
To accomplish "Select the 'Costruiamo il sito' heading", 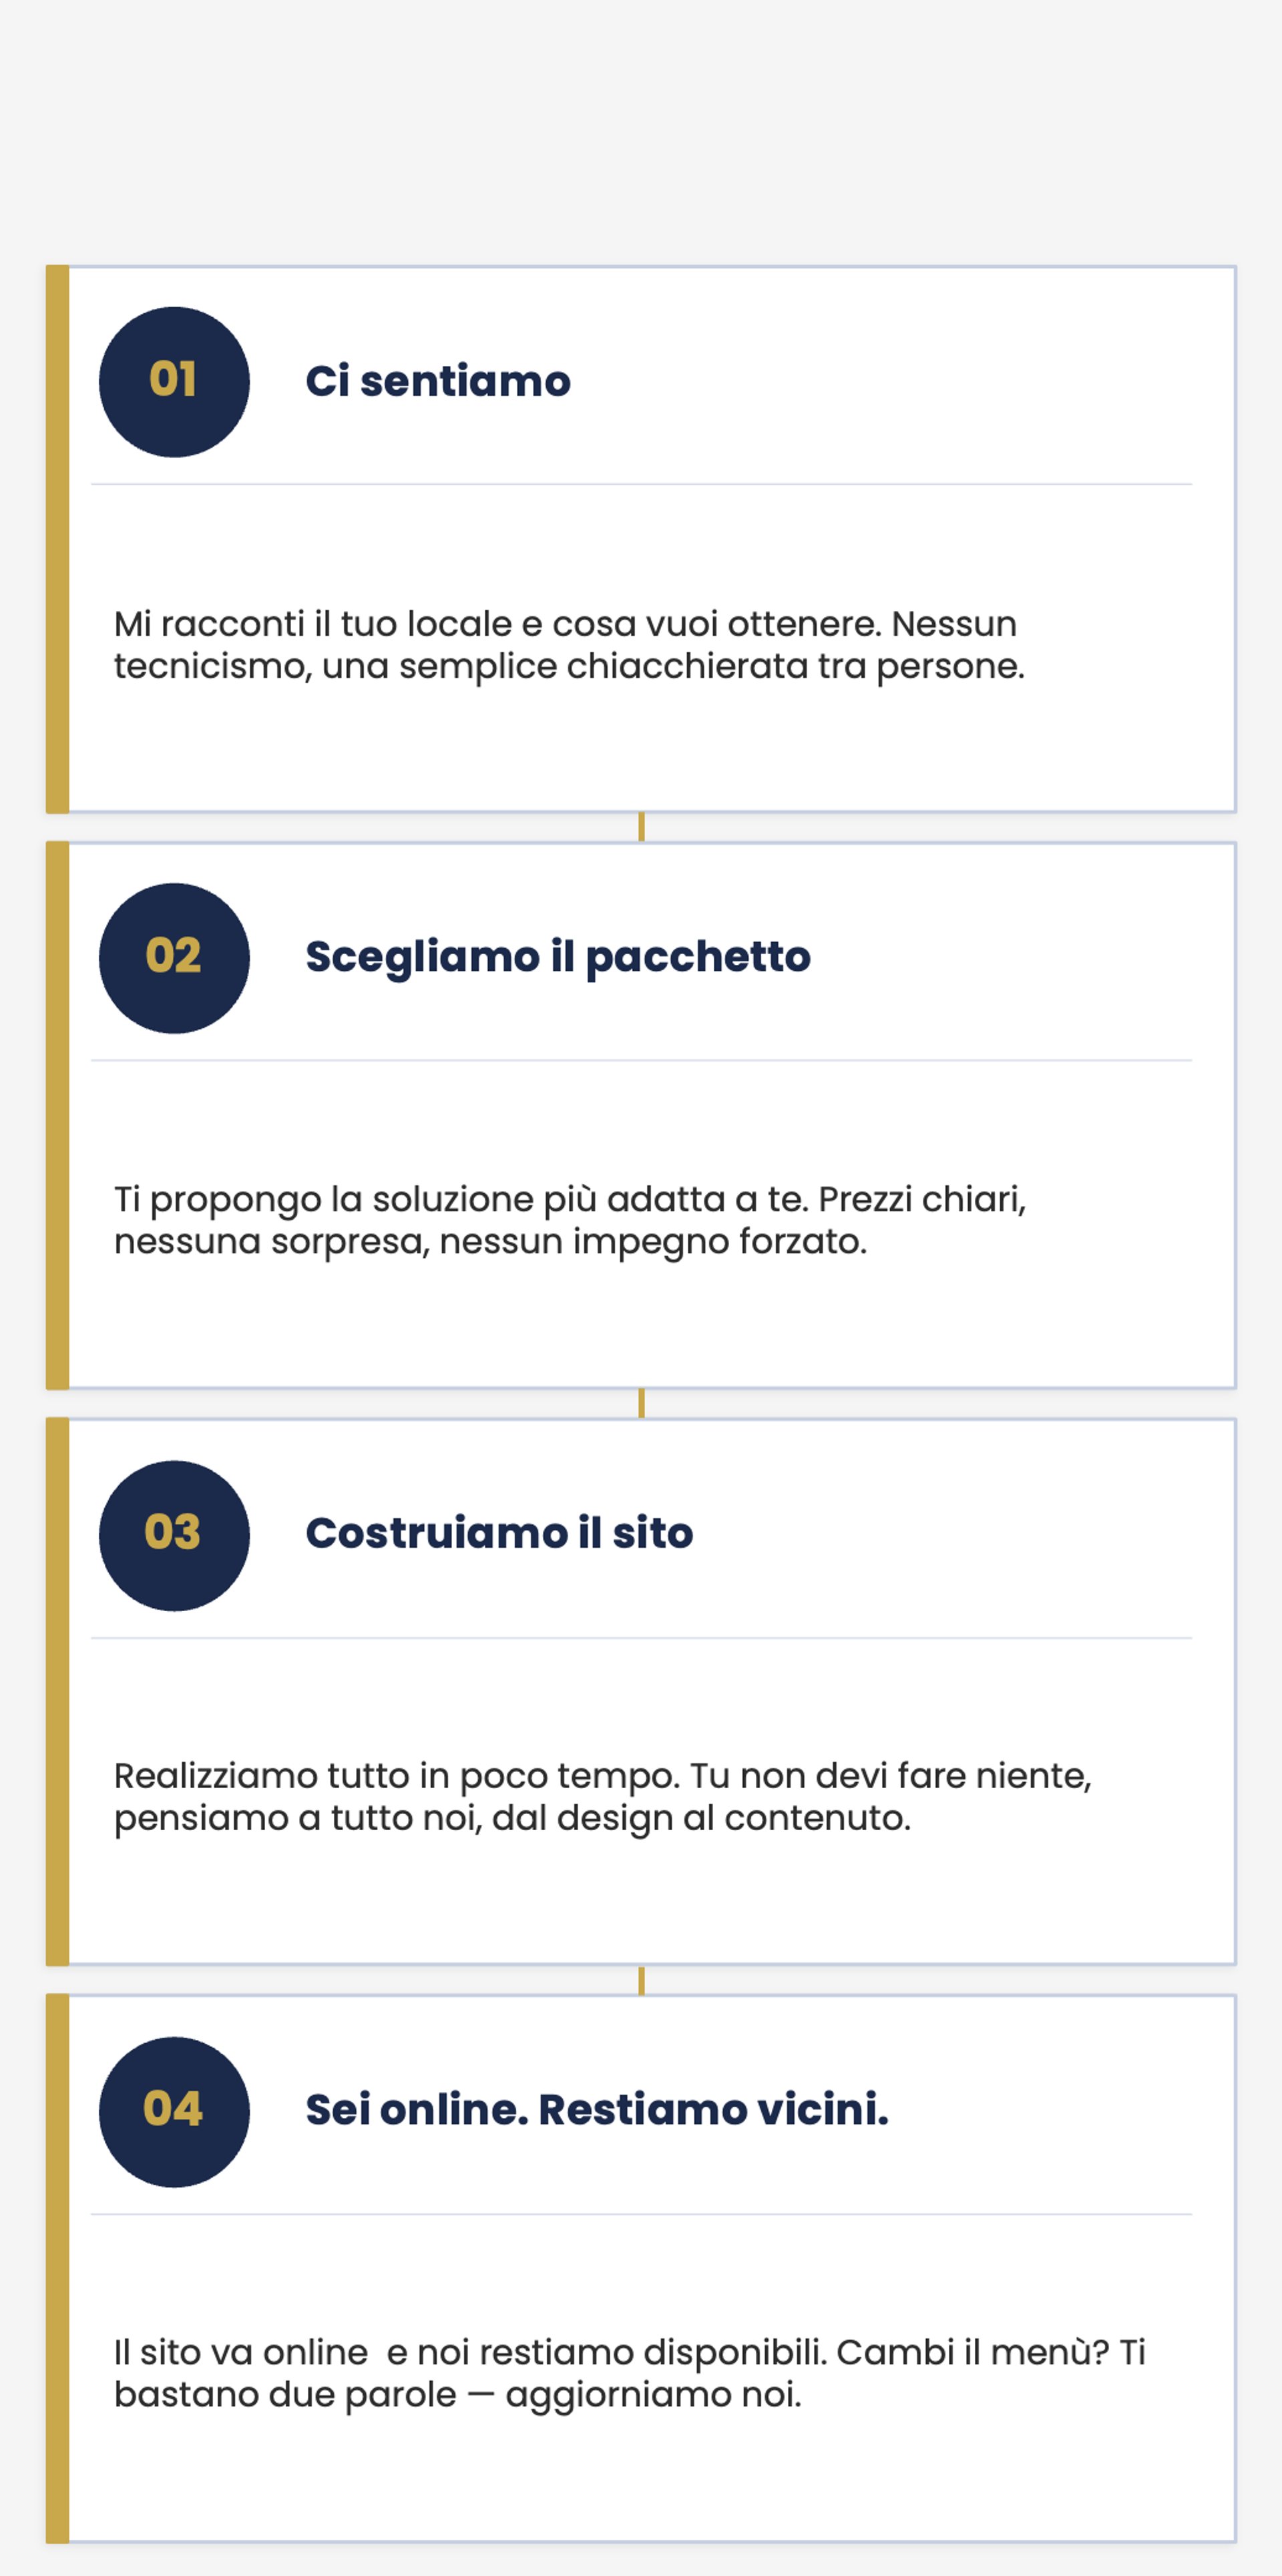I will pyautogui.click(x=499, y=1533).
